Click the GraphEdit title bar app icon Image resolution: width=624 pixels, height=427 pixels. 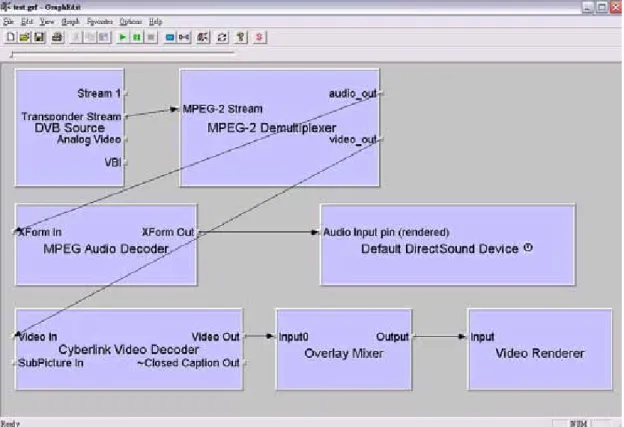(6, 6)
